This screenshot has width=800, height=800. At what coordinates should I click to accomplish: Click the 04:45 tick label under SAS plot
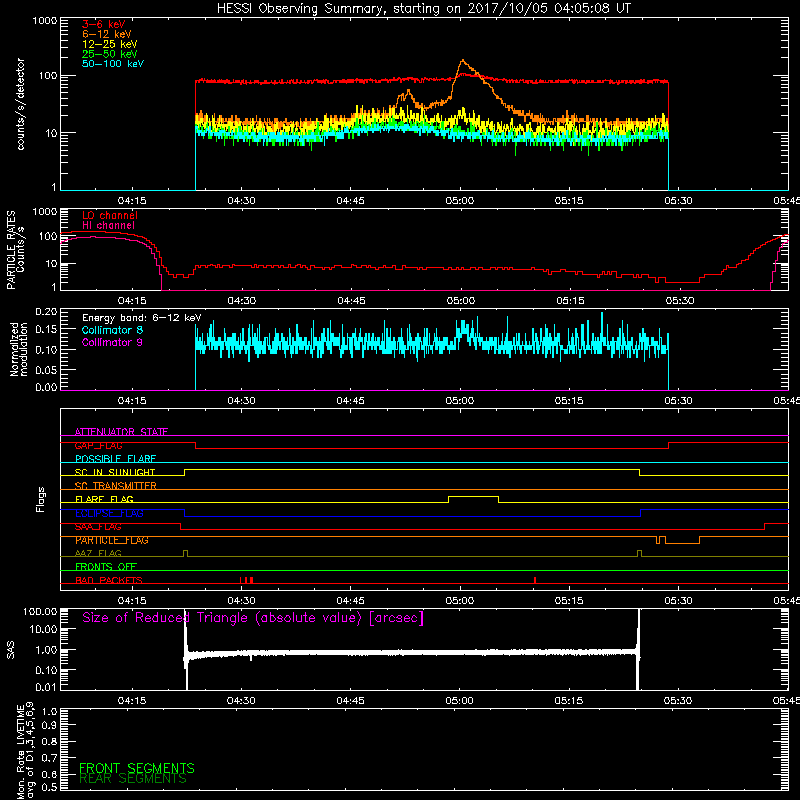pyautogui.click(x=351, y=701)
